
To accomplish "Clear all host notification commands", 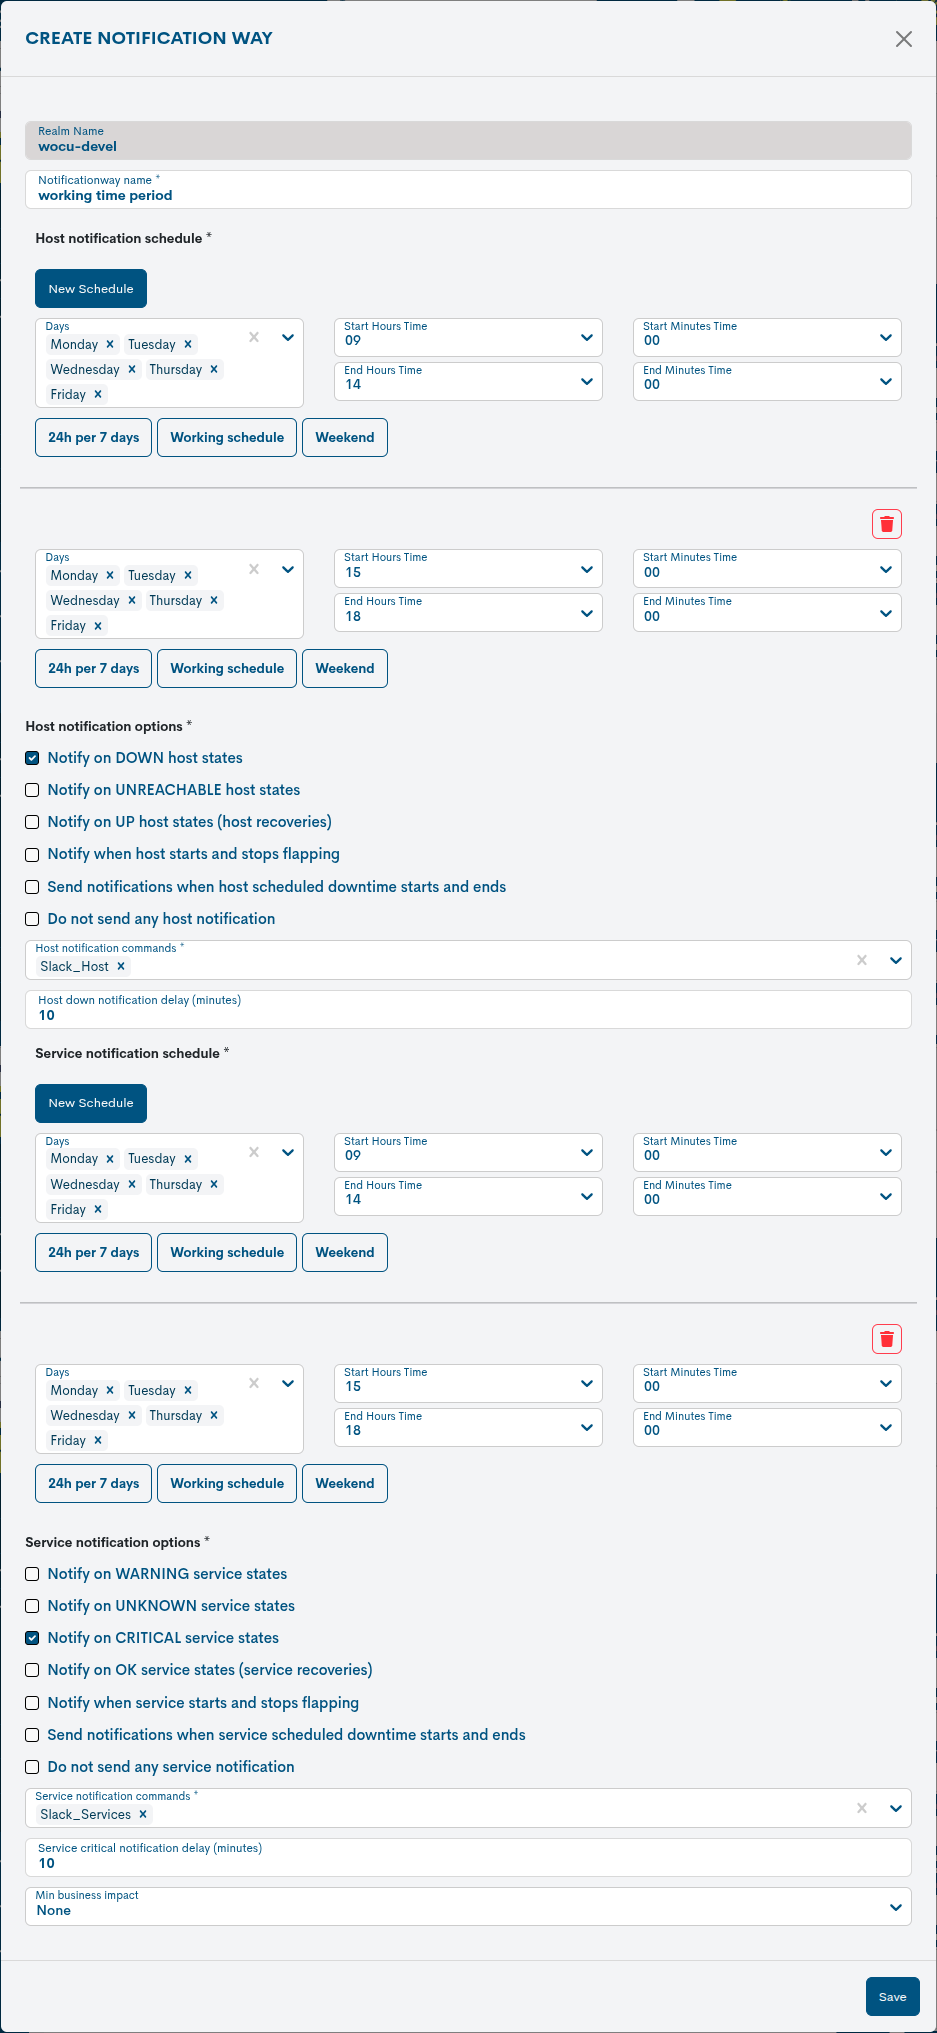I will pyautogui.click(x=861, y=960).
